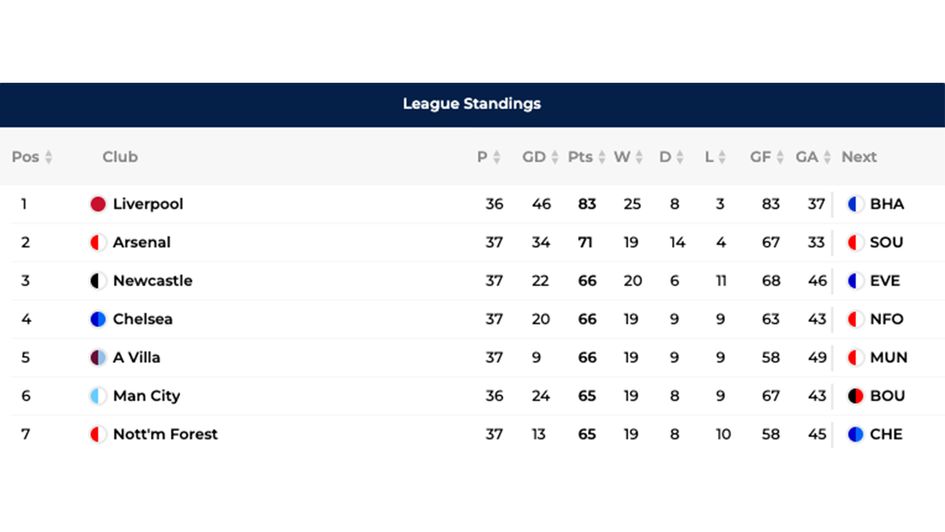Viewport: 945px width, 532px height.
Task: Click the Next column header
Action: click(859, 157)
